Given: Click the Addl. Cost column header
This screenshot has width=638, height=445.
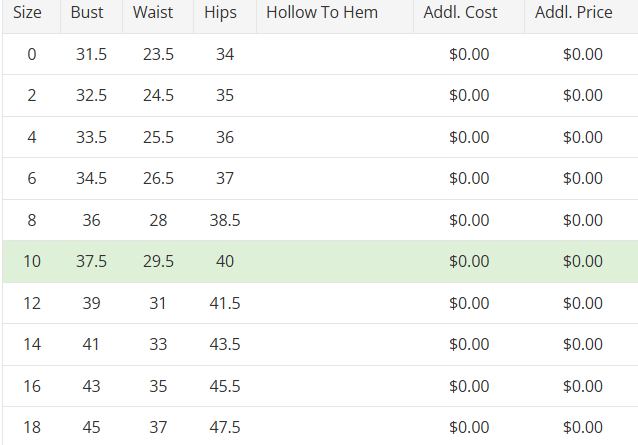Looking at the screenshot, I should pyautogui.click(x=468, y=14).
